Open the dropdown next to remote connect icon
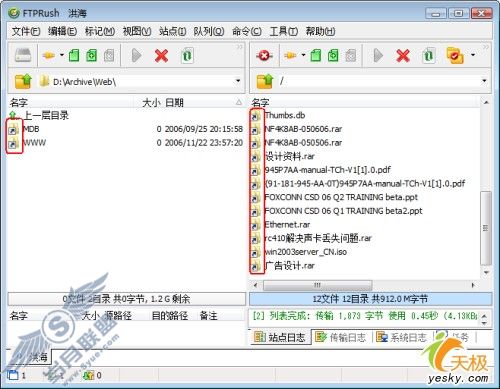The height and width of the screenshot is (389, 500). (x=303, y=55)
